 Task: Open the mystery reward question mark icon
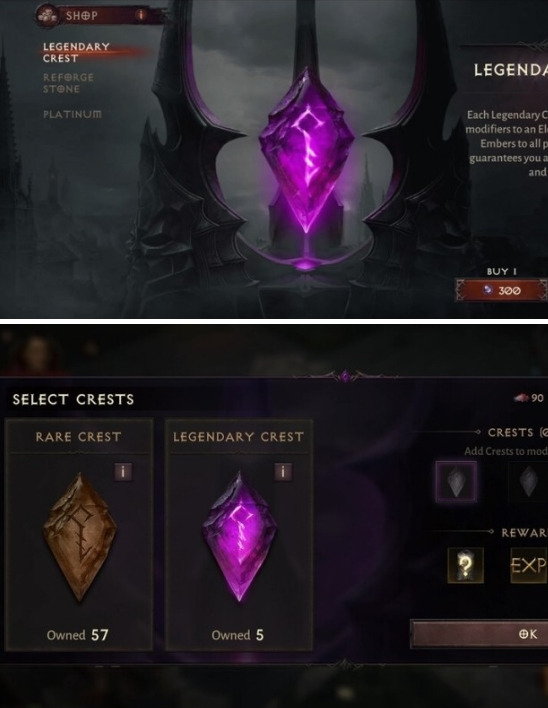(465, 565)
